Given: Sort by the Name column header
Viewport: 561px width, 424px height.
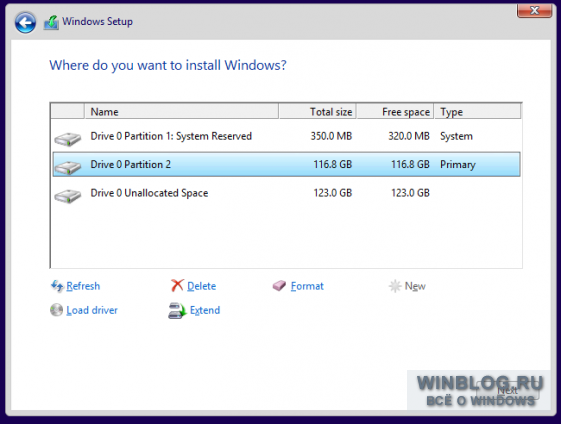Looking at the screenshot, I should click(181, 111).
